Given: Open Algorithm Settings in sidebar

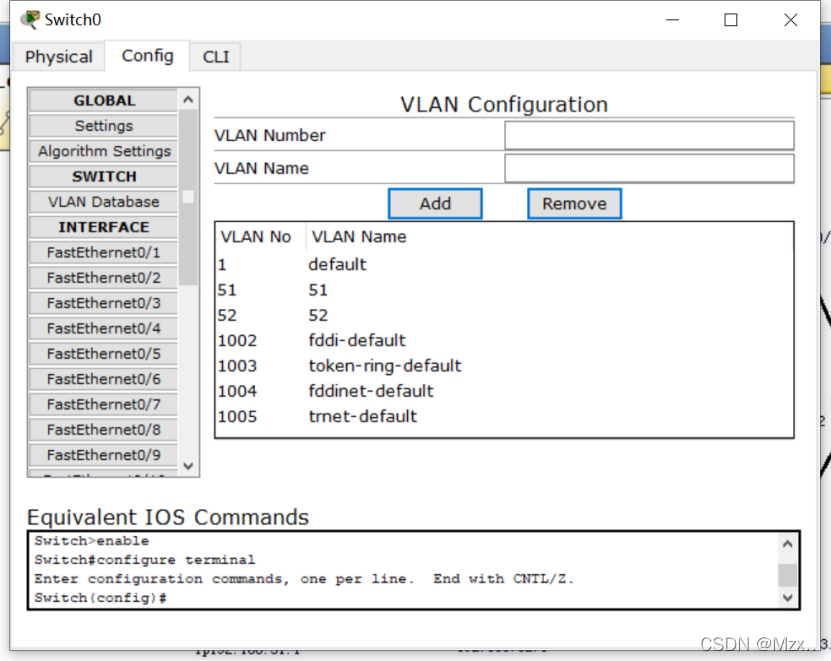Looking at the screenshot, I should point(104,151).
